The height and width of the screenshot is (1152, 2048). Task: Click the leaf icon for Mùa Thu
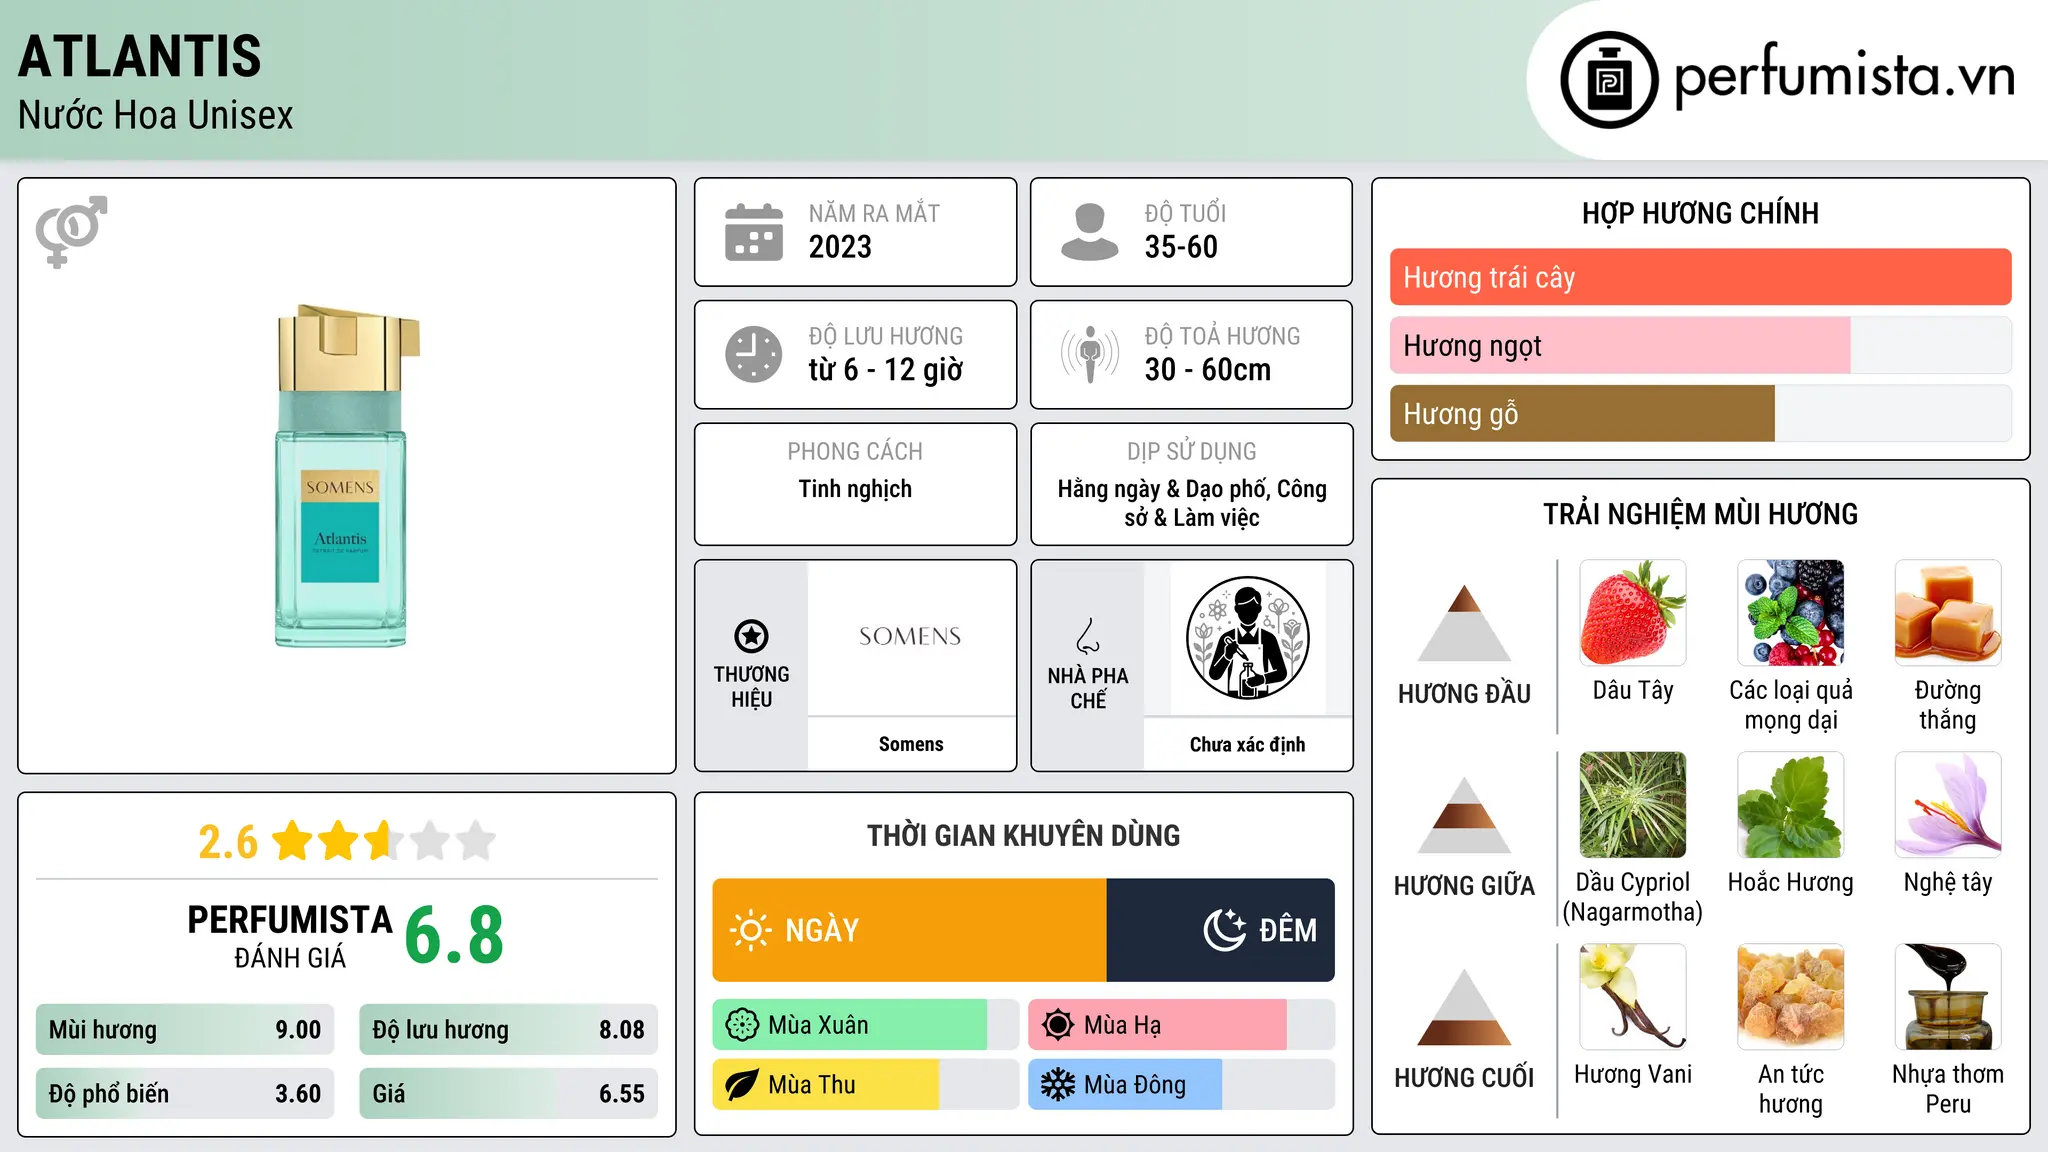tap(742, 1085)
